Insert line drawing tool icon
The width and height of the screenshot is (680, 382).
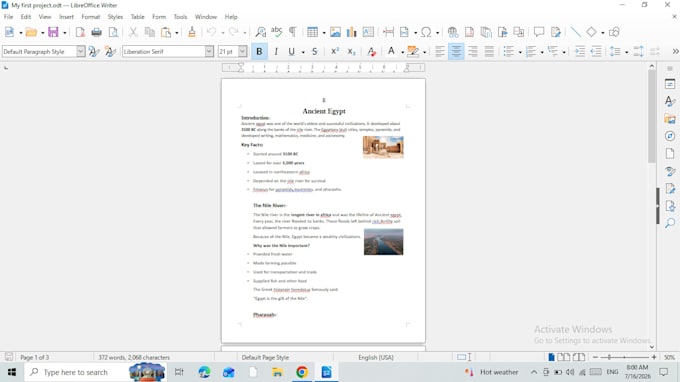coord(575,32)
